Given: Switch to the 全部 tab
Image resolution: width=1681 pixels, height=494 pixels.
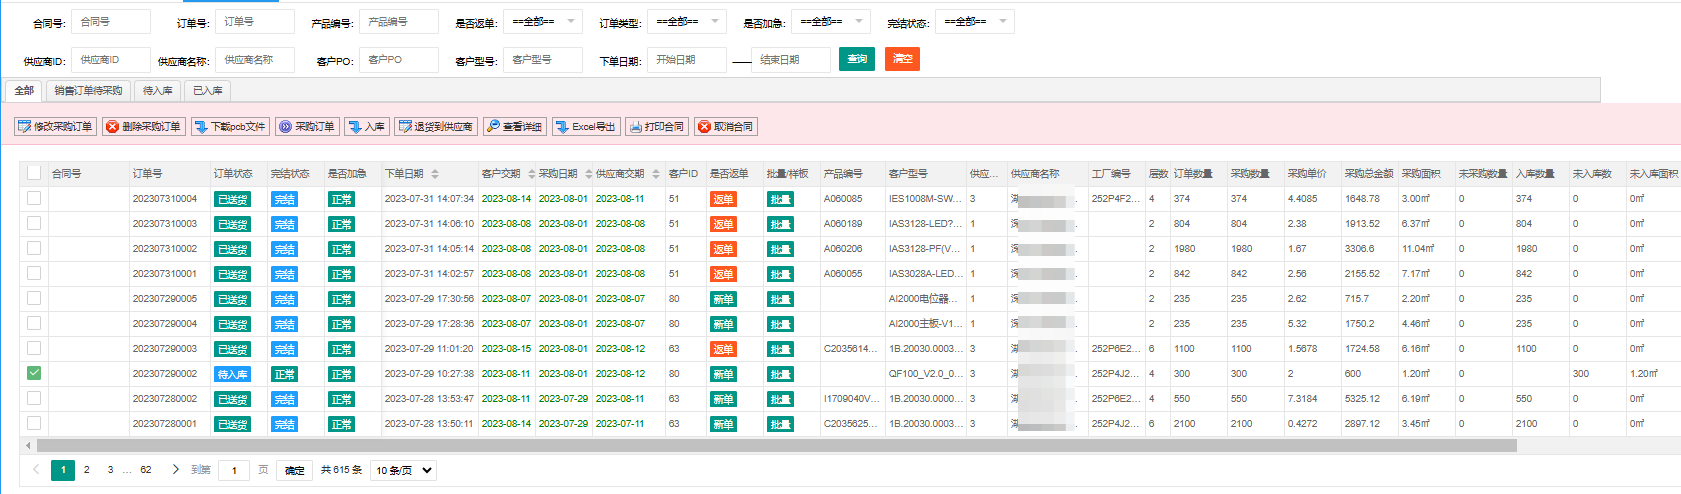Looking at the screenshot, I should coord(24,91).
